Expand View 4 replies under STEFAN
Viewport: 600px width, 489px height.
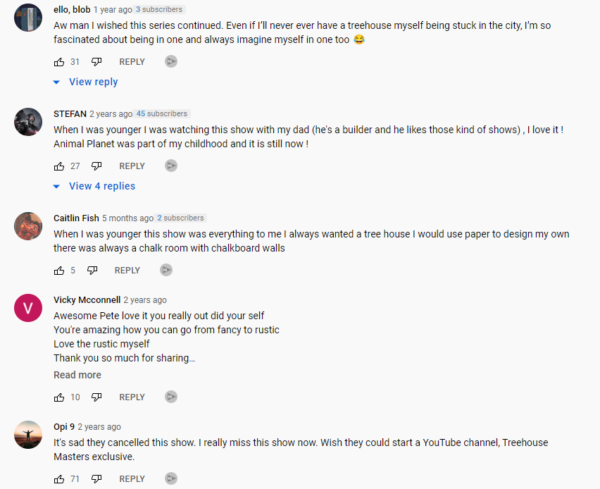point(101,186)
